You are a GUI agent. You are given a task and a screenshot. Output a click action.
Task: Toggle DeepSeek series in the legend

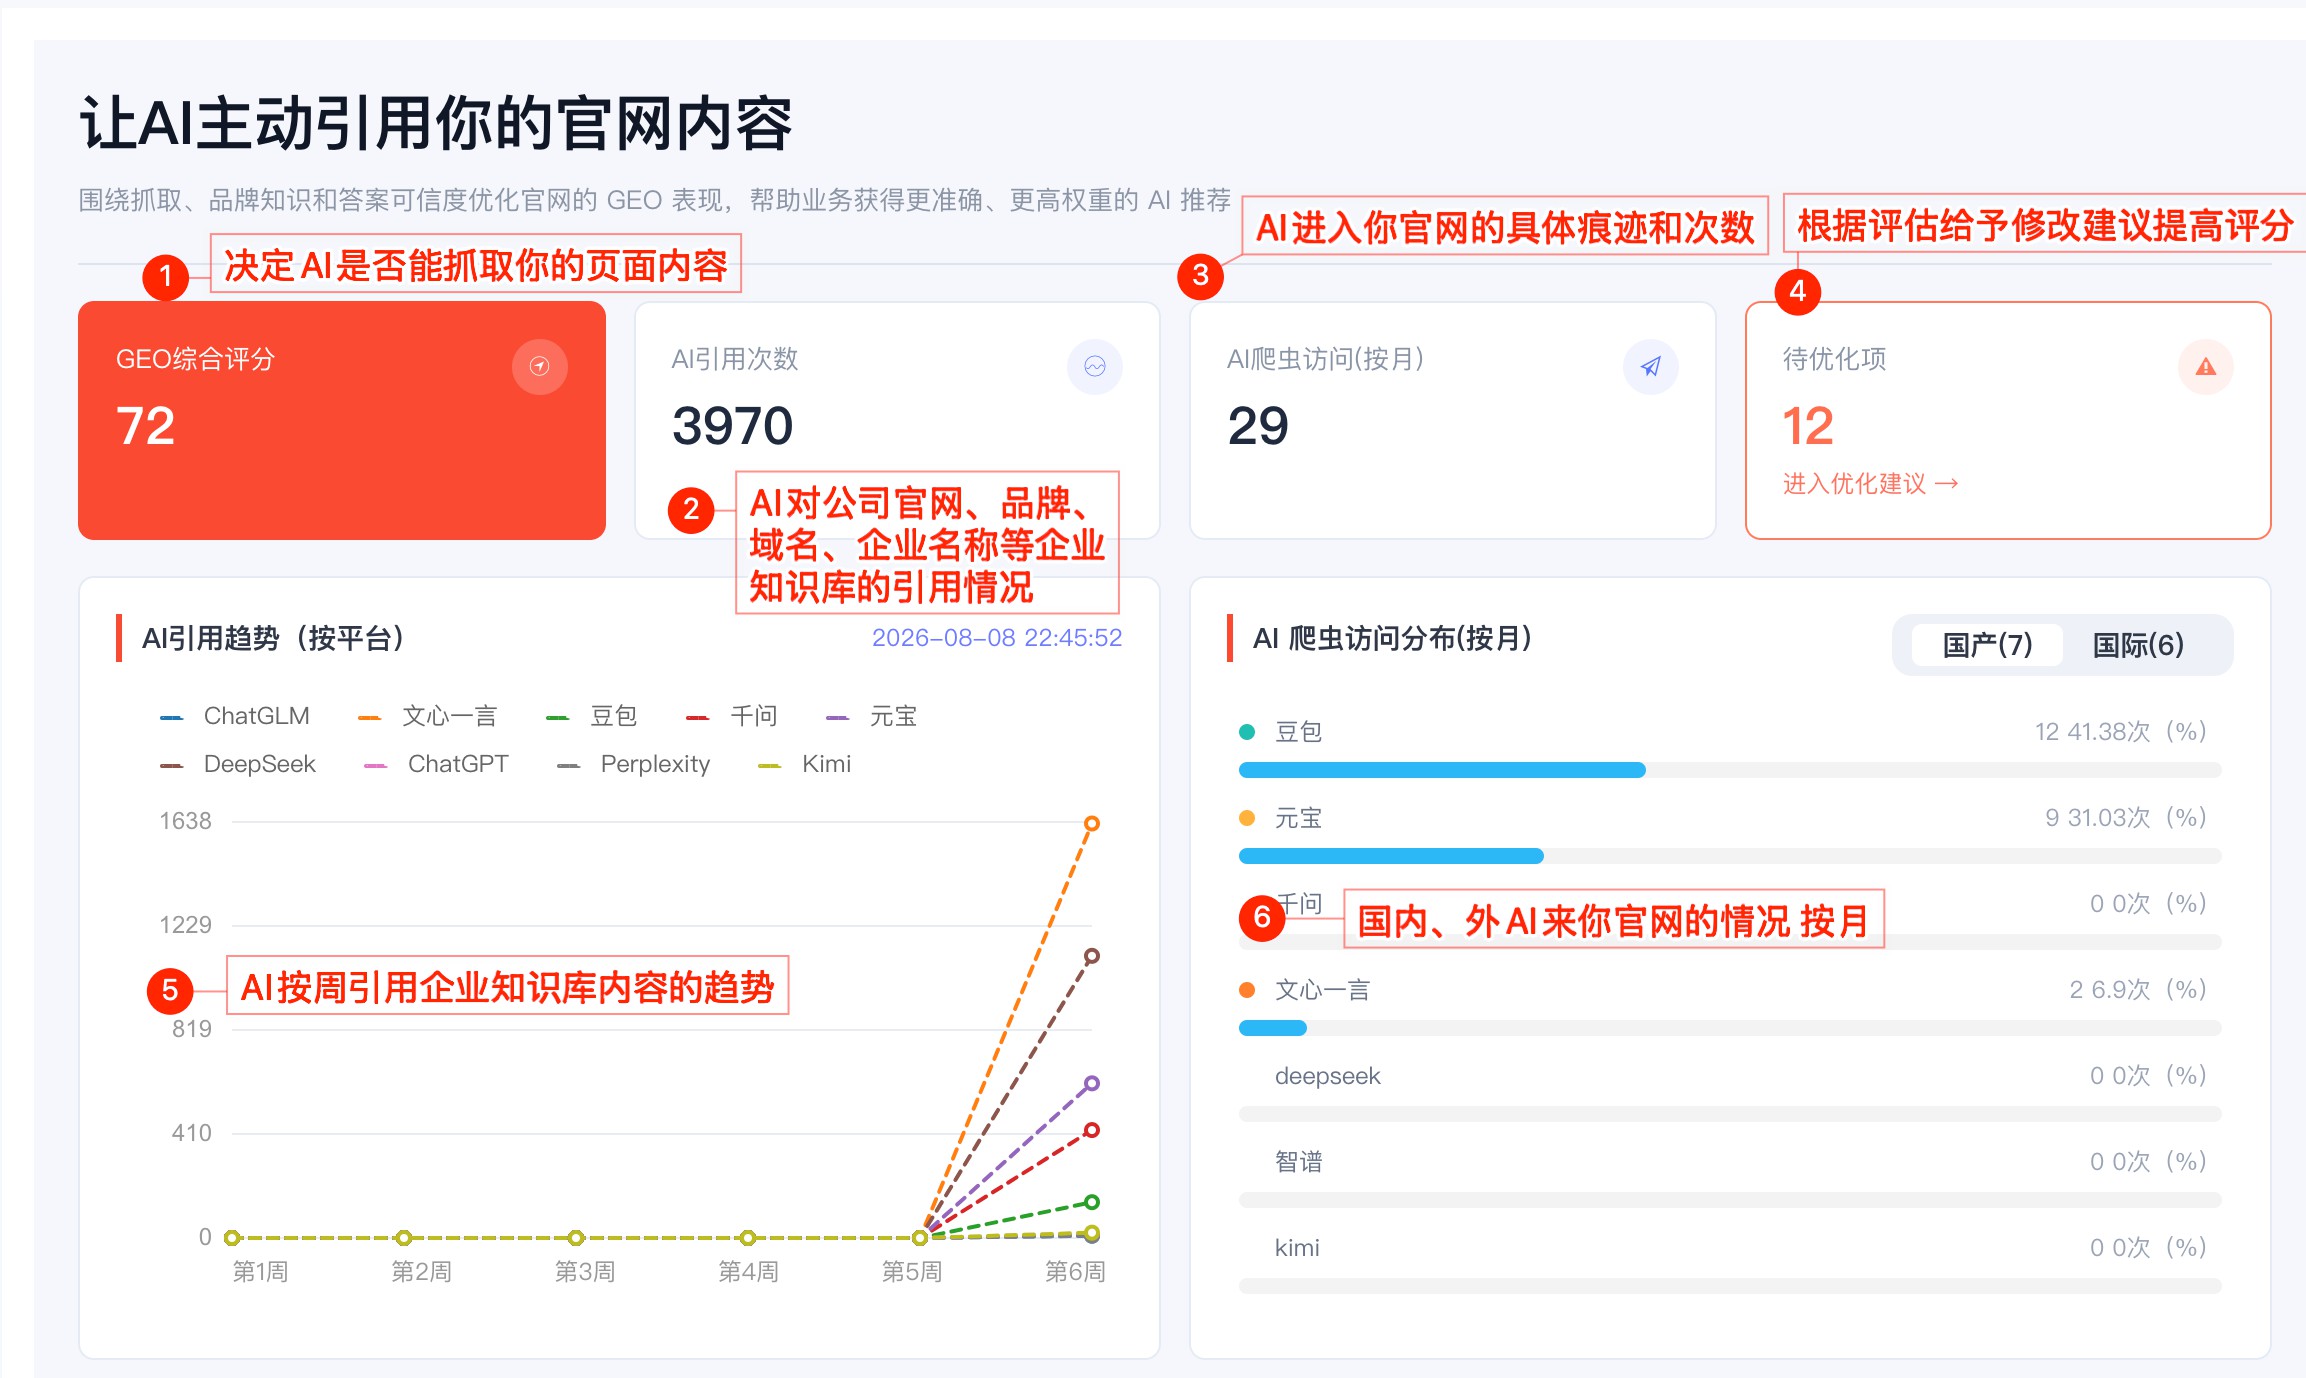238,764
